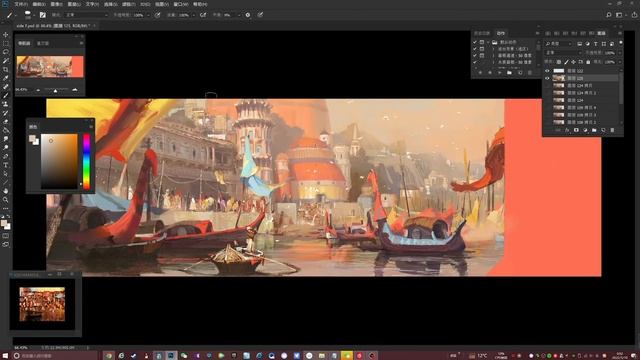The width and height of the screenshot is (640, 360).
Task: Expand the 淡出效果 action steps
Action: [x=493, y=49]
